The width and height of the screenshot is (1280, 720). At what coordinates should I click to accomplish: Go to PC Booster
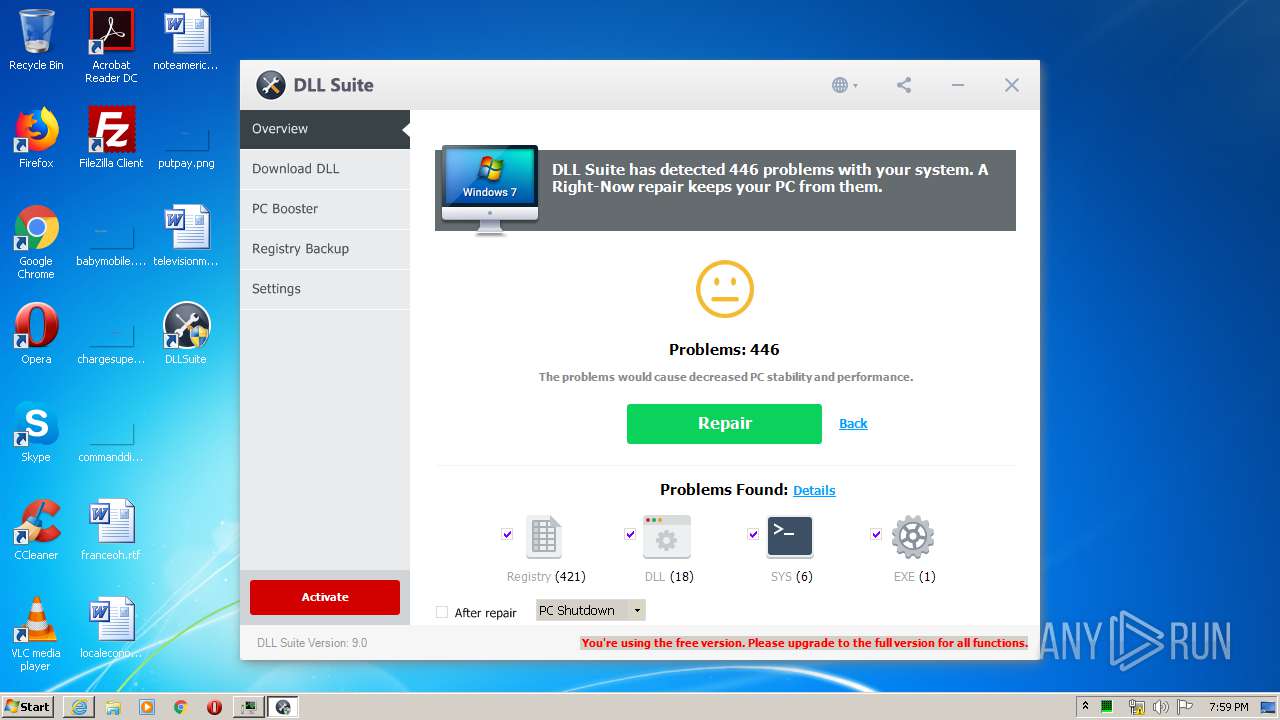325,209
